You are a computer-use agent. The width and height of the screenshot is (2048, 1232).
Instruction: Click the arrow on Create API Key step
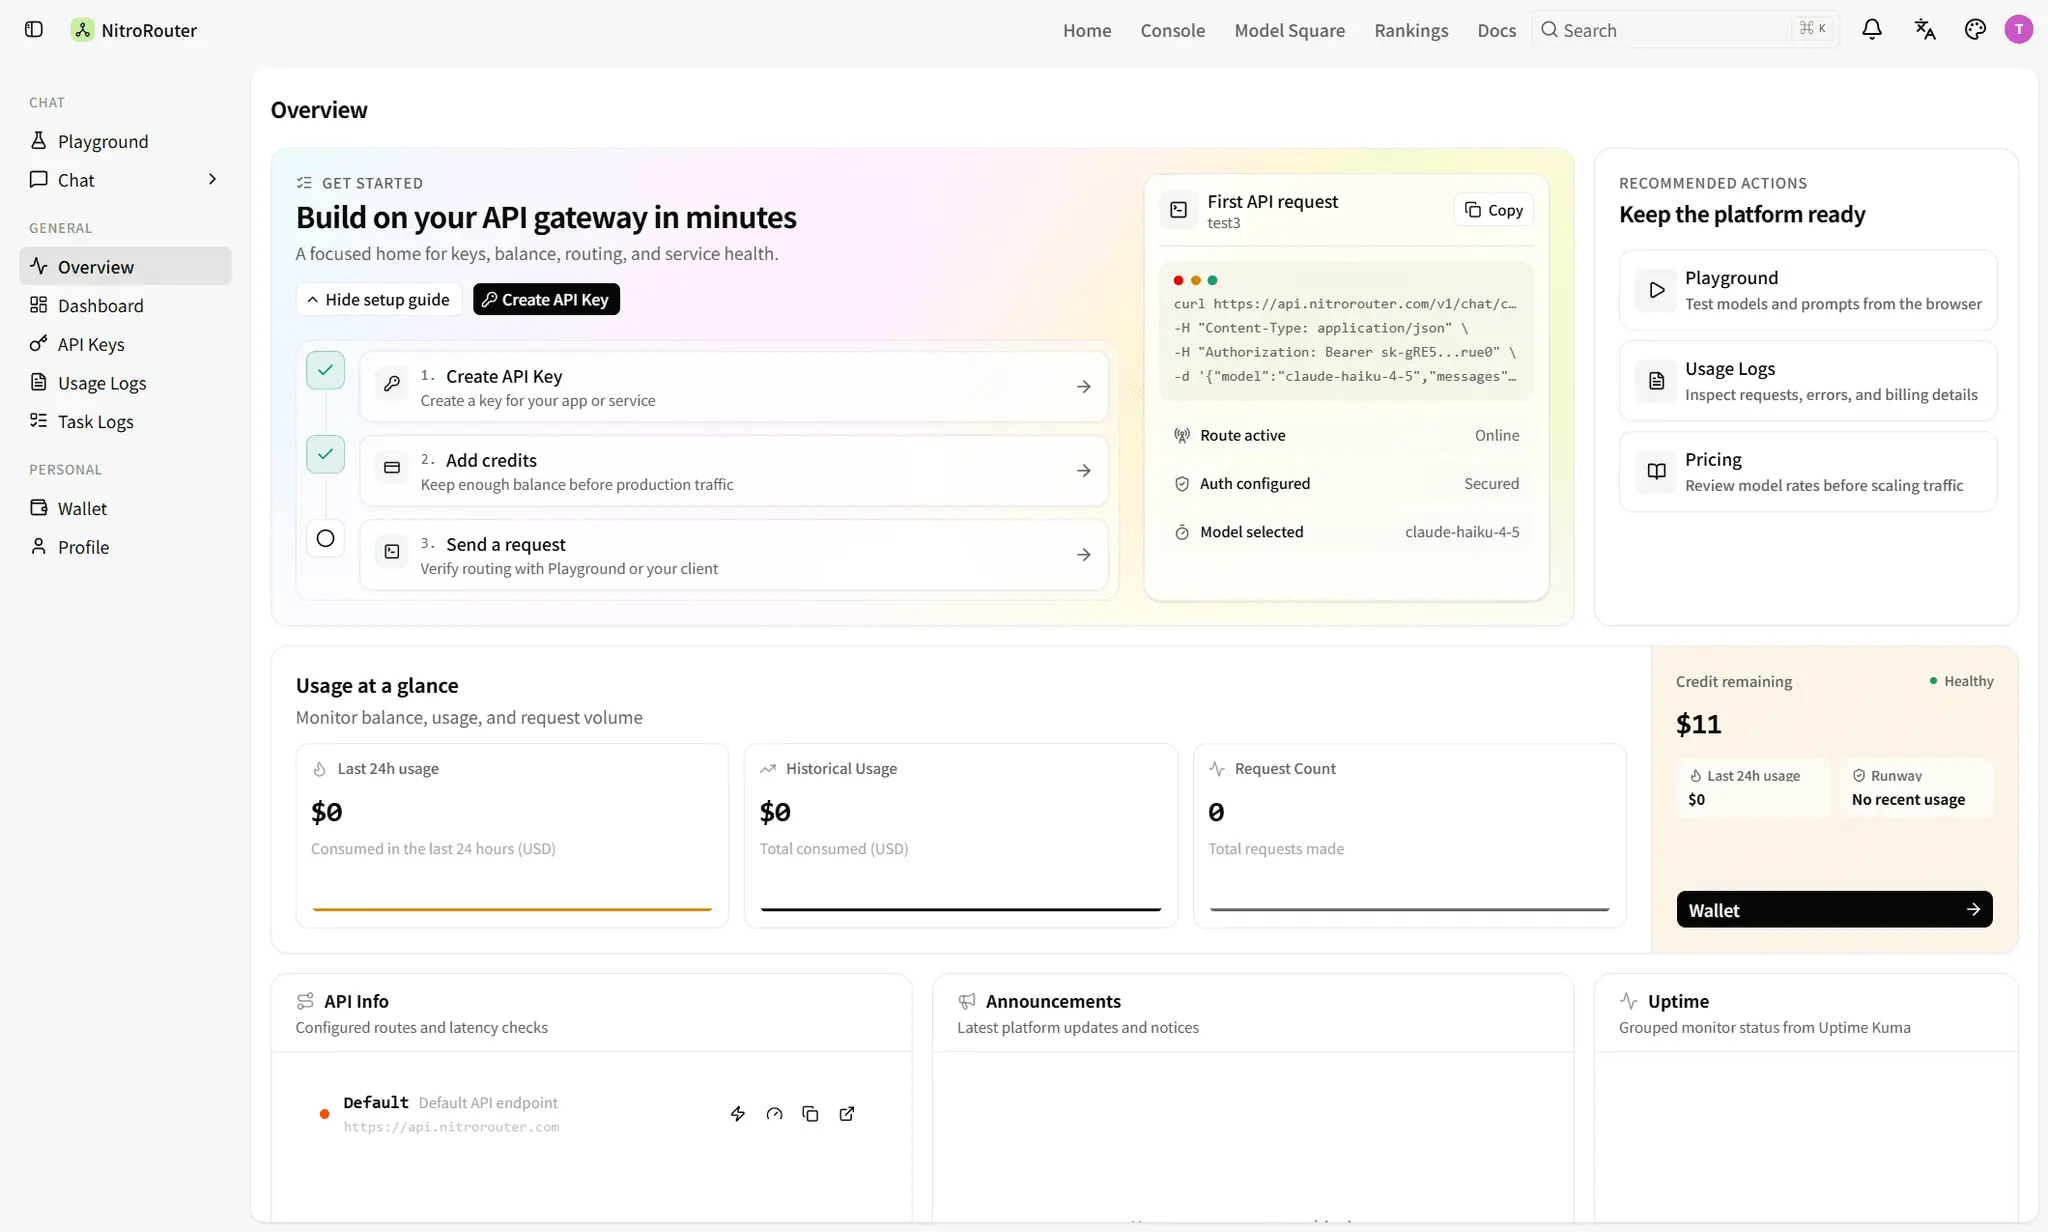click(1084, 386)
